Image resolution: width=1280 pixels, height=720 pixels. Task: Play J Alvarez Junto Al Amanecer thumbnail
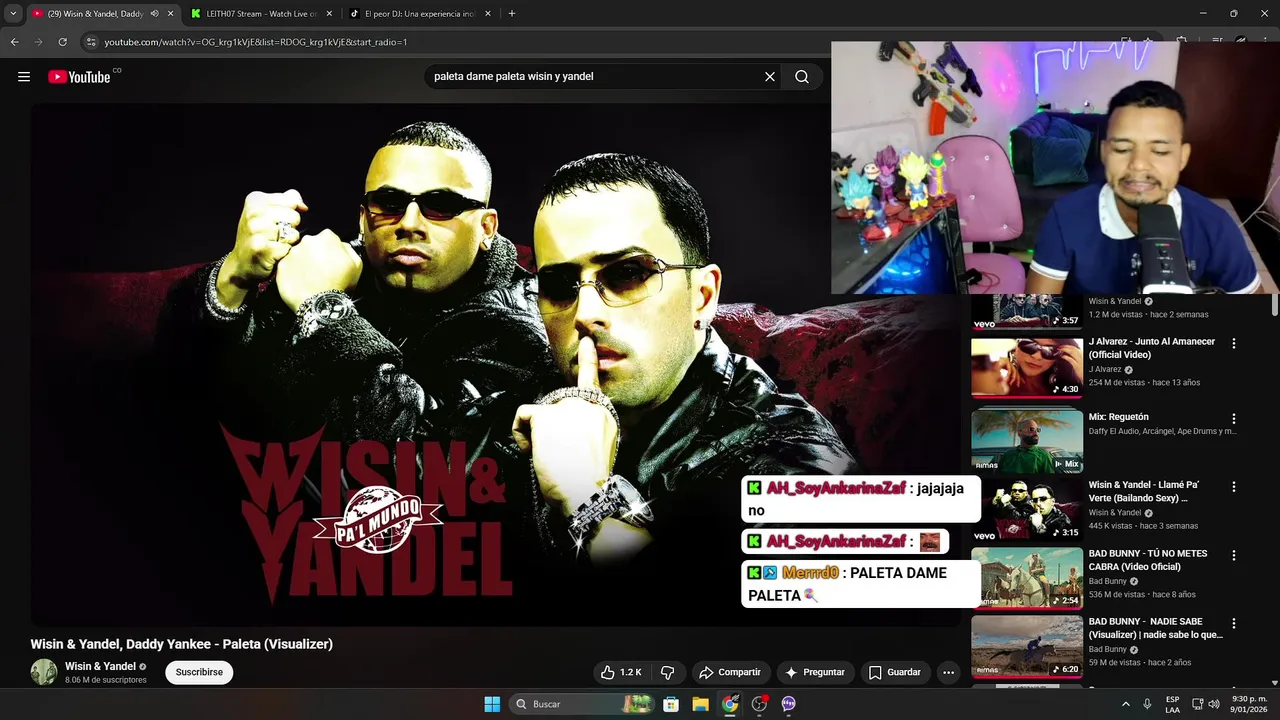[x=1027, y=368]
